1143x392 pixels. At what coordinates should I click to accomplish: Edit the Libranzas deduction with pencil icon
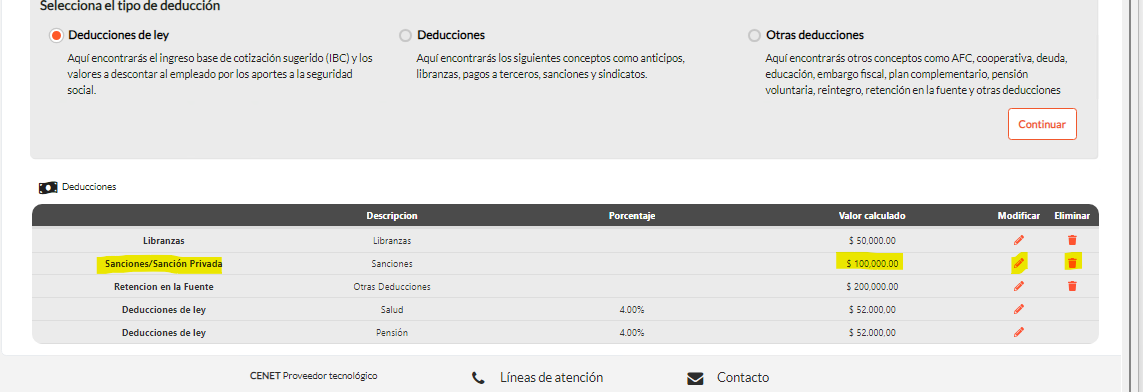1018,240
